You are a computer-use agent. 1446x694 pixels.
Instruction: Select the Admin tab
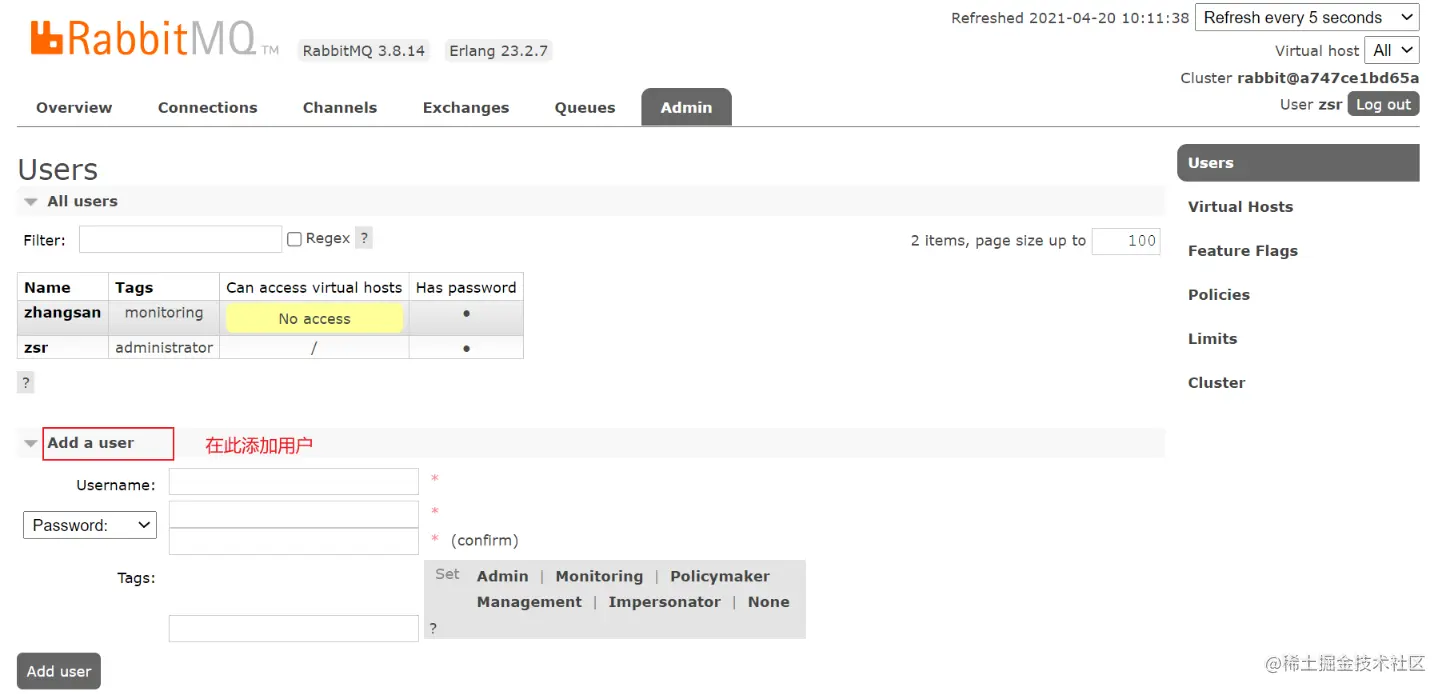coord(686,108)
